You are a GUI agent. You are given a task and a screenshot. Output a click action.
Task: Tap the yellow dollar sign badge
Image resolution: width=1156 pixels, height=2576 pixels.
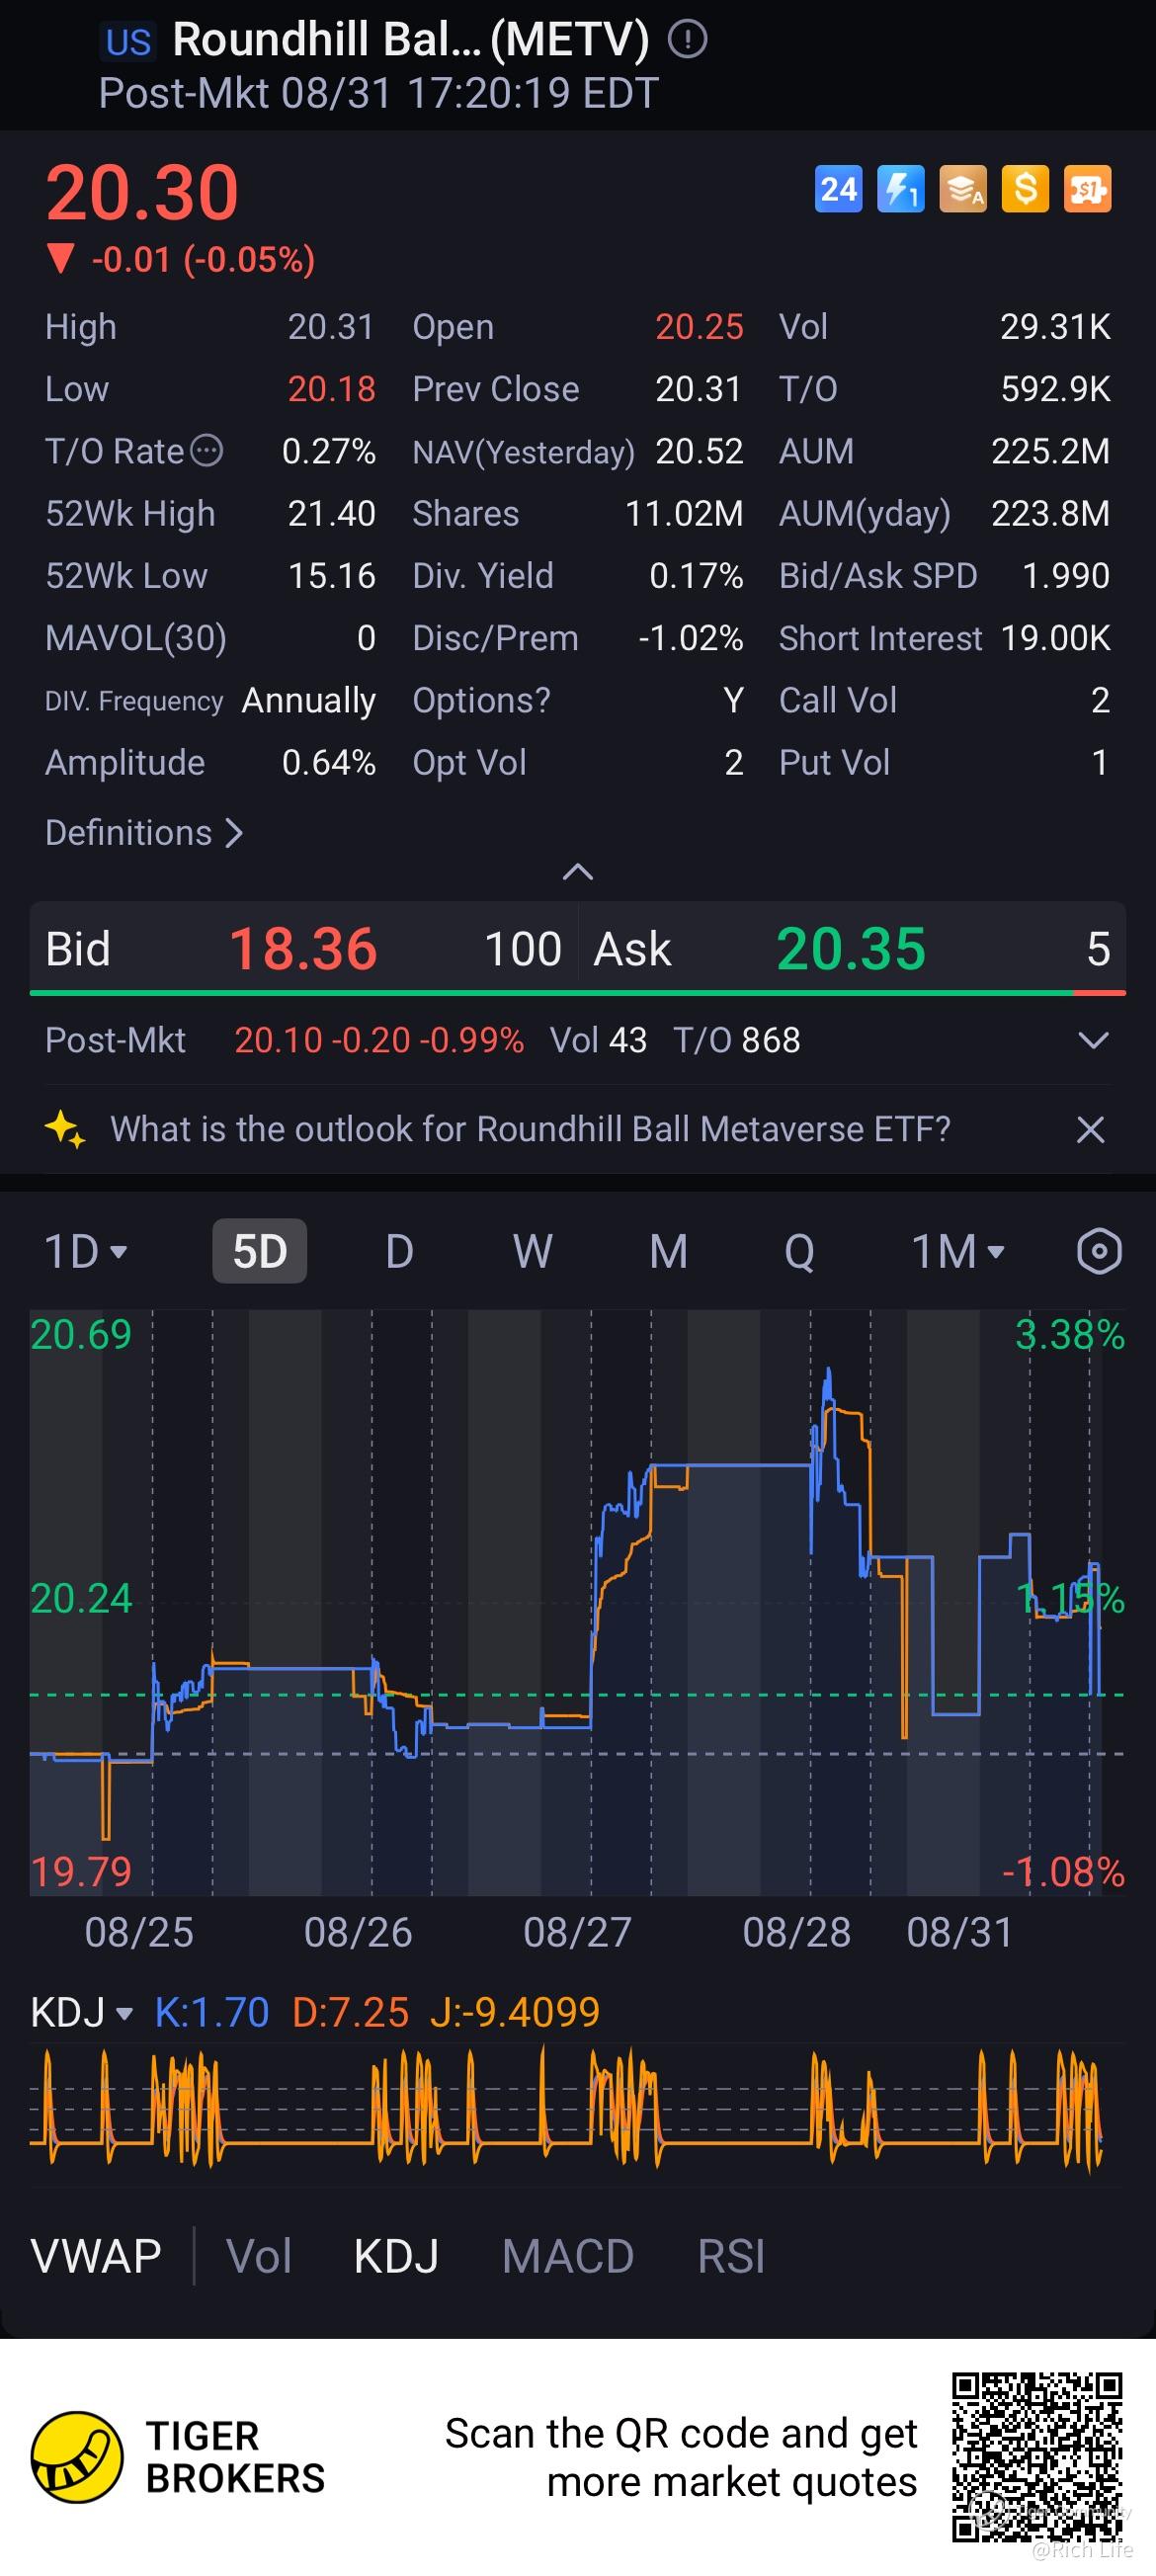[1025, 189]
